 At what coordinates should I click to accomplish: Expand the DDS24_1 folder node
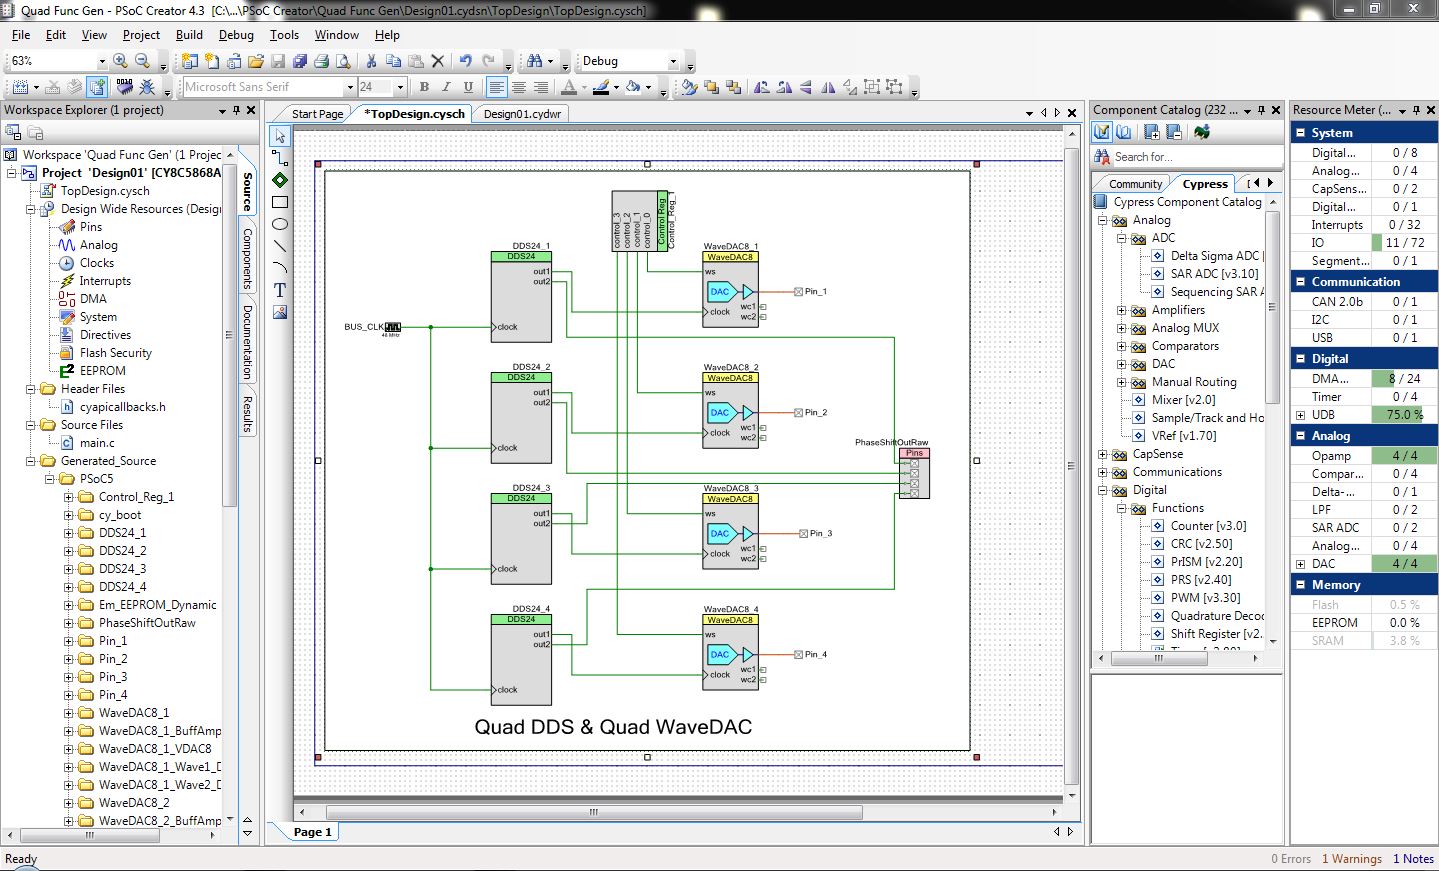coord(68,533)
